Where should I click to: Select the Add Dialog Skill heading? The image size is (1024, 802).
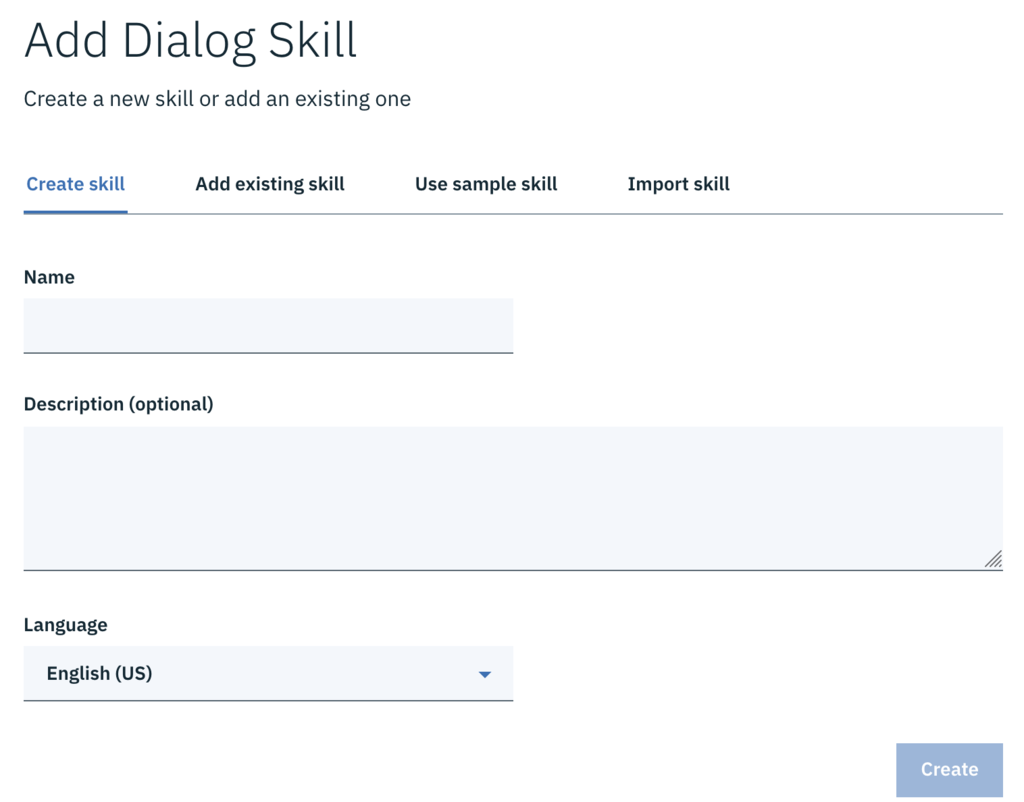coord(191,41)
